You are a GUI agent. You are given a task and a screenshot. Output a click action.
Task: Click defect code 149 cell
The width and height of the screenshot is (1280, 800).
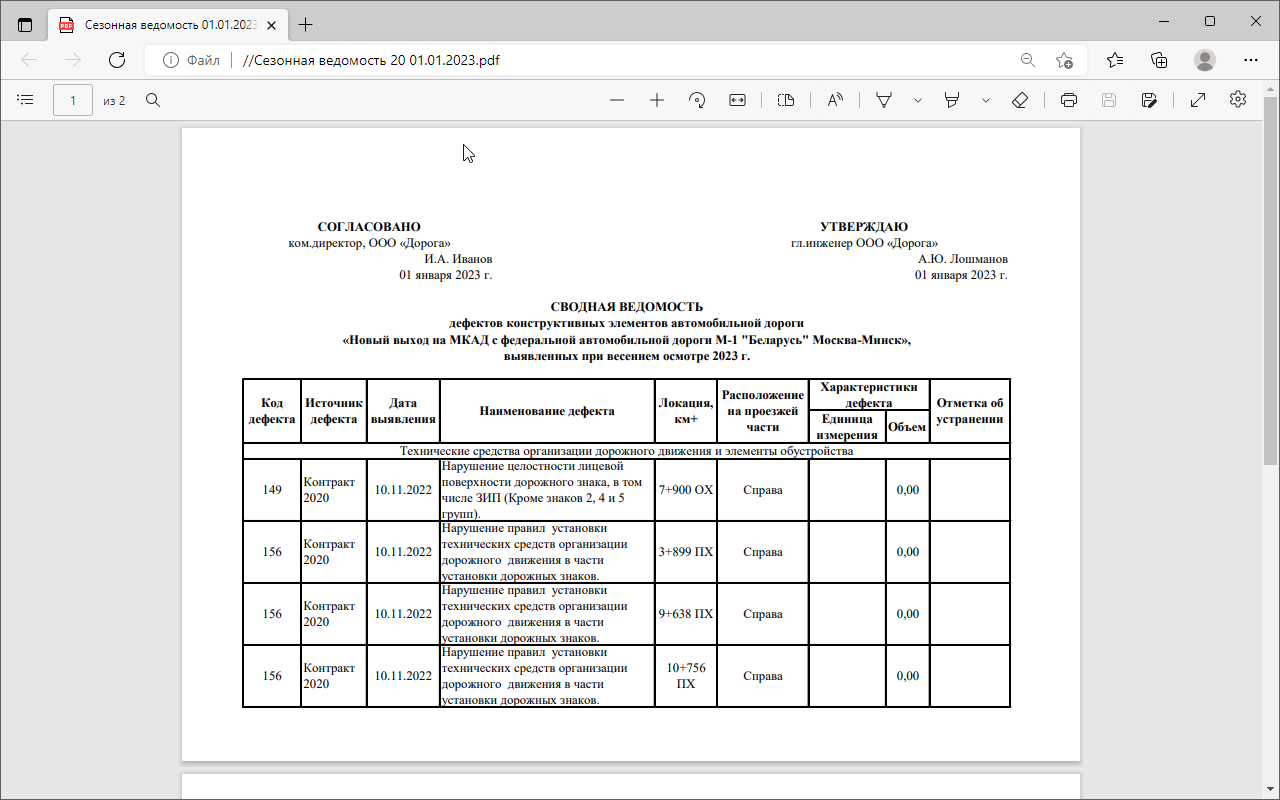[x=272, y=490]
